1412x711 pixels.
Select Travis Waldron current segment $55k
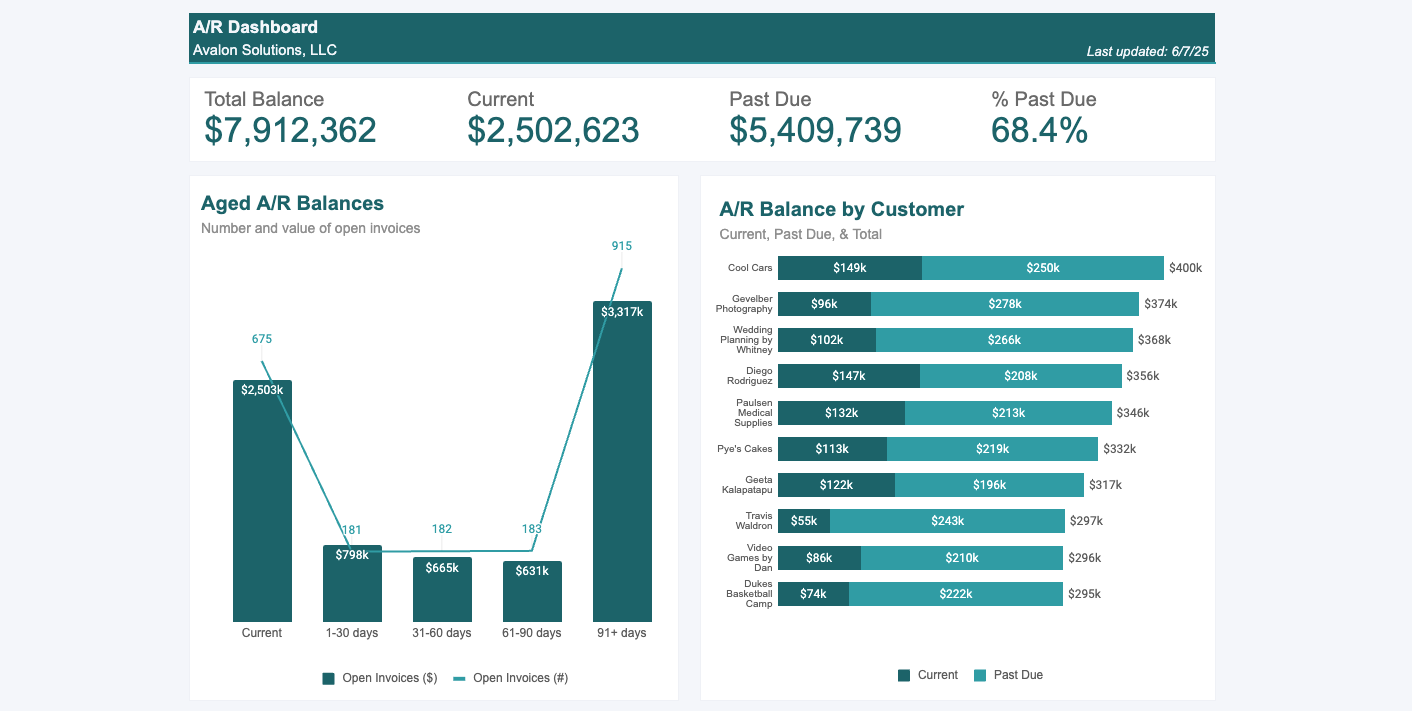tap(804, 521)
